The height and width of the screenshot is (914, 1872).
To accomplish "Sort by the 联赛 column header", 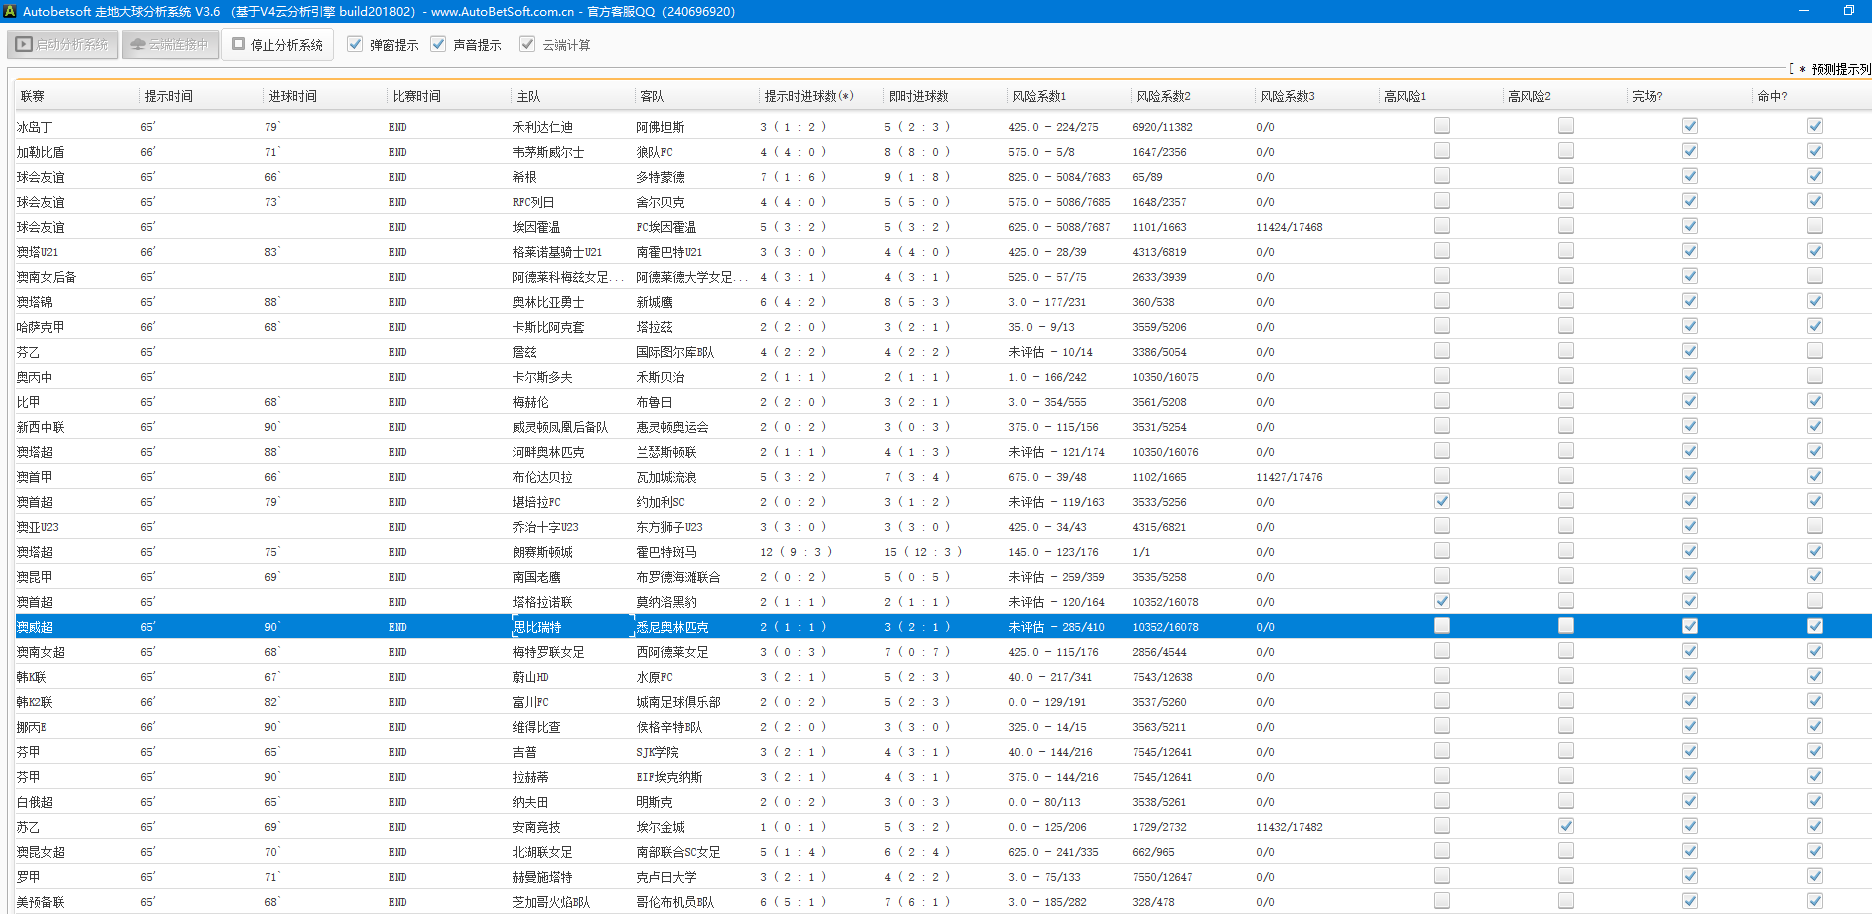I will click(33, 96).
